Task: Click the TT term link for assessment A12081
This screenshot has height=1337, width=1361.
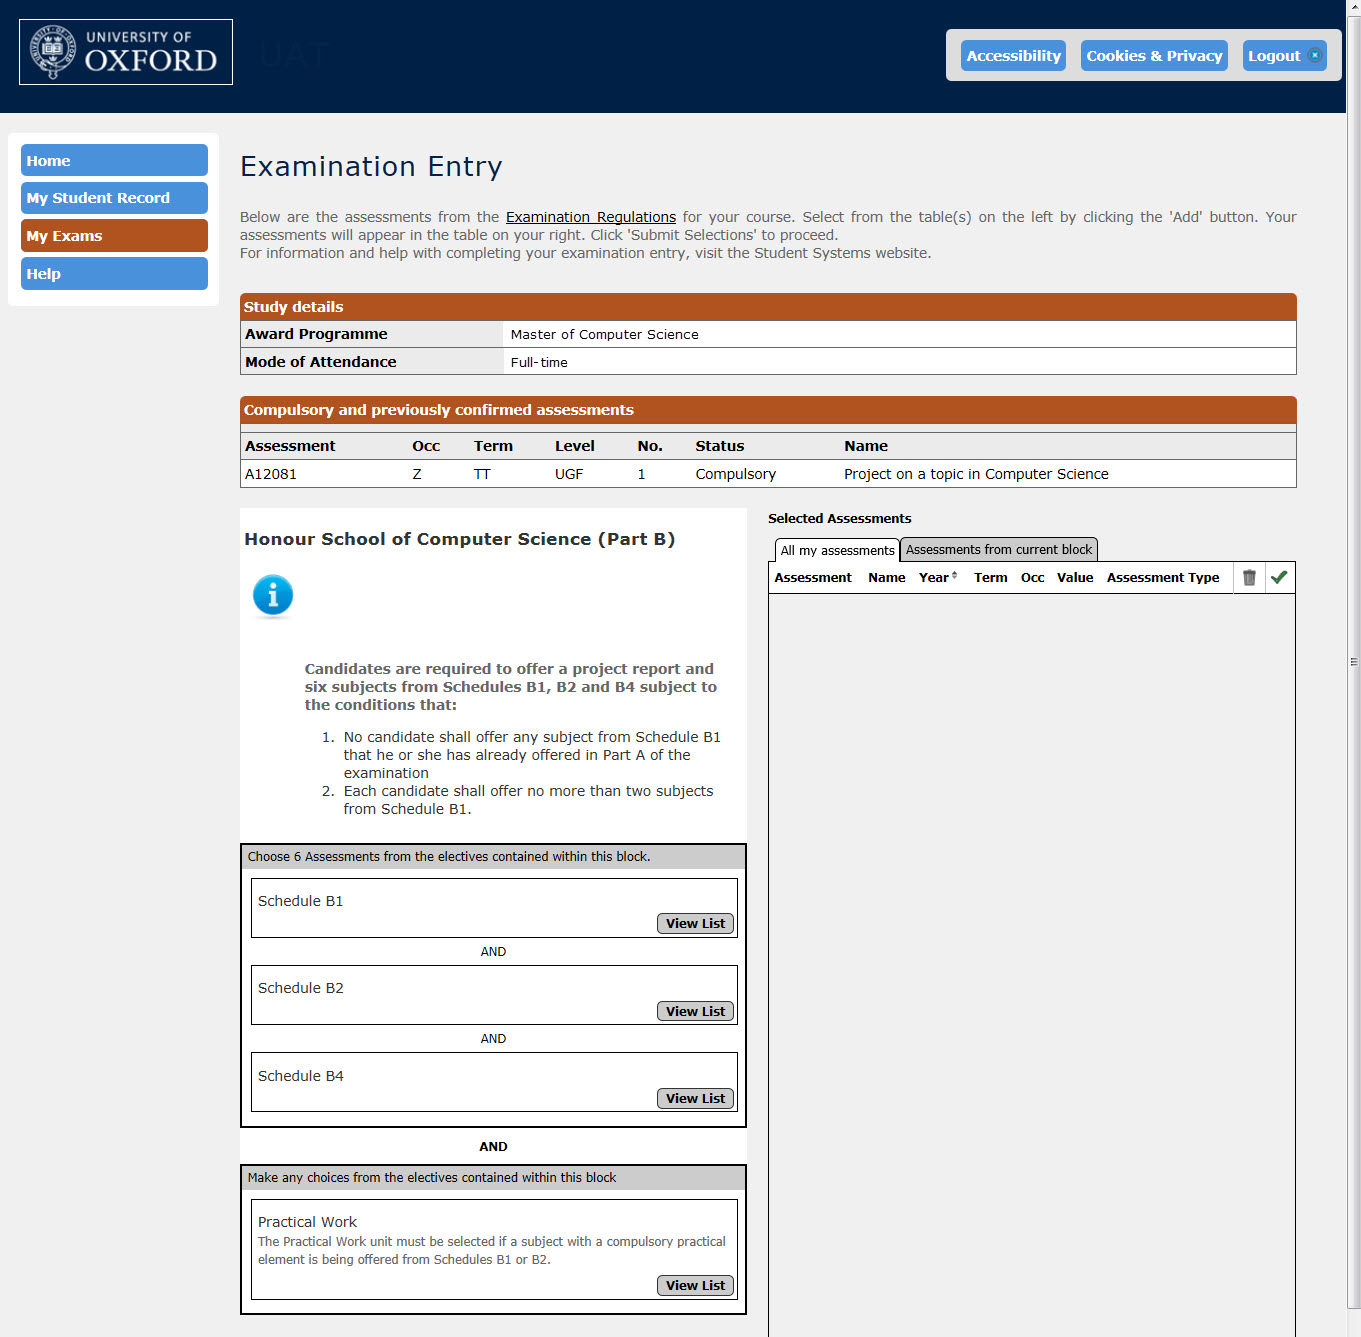Action: [x=482, y=473]
